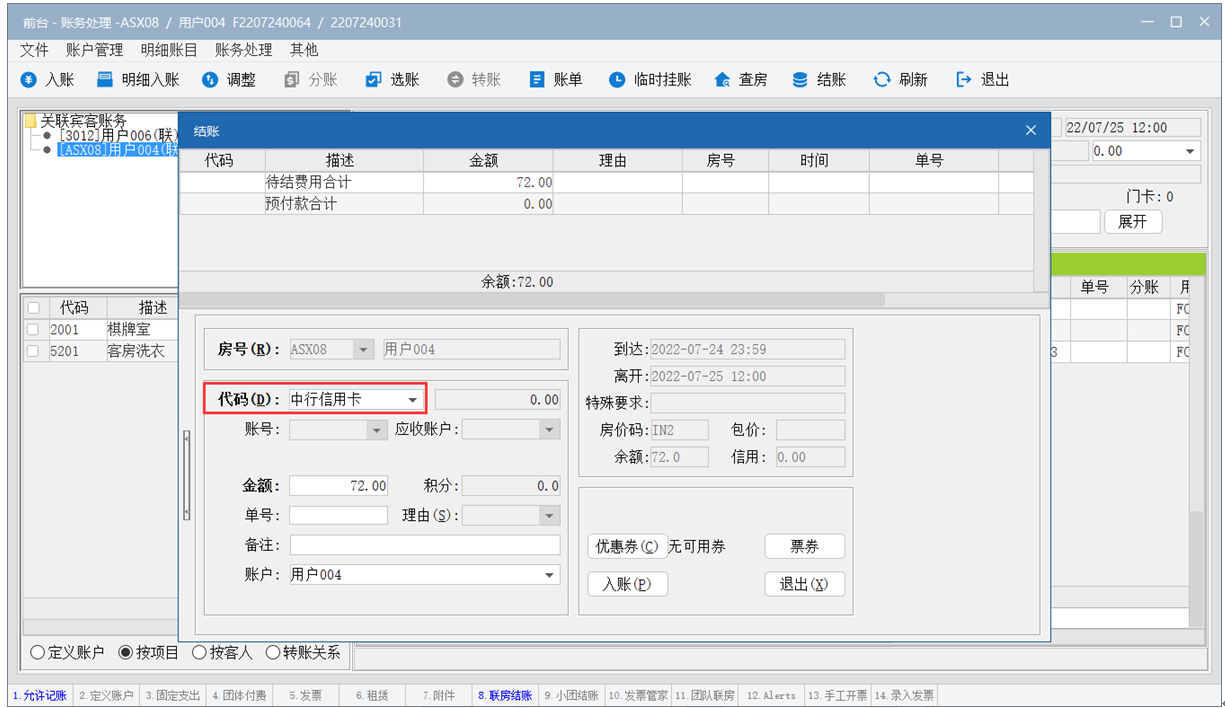1225x708 pixels.
Task: Click the horizontal scrollbar under 余额 table
Action: pos(530,300)
